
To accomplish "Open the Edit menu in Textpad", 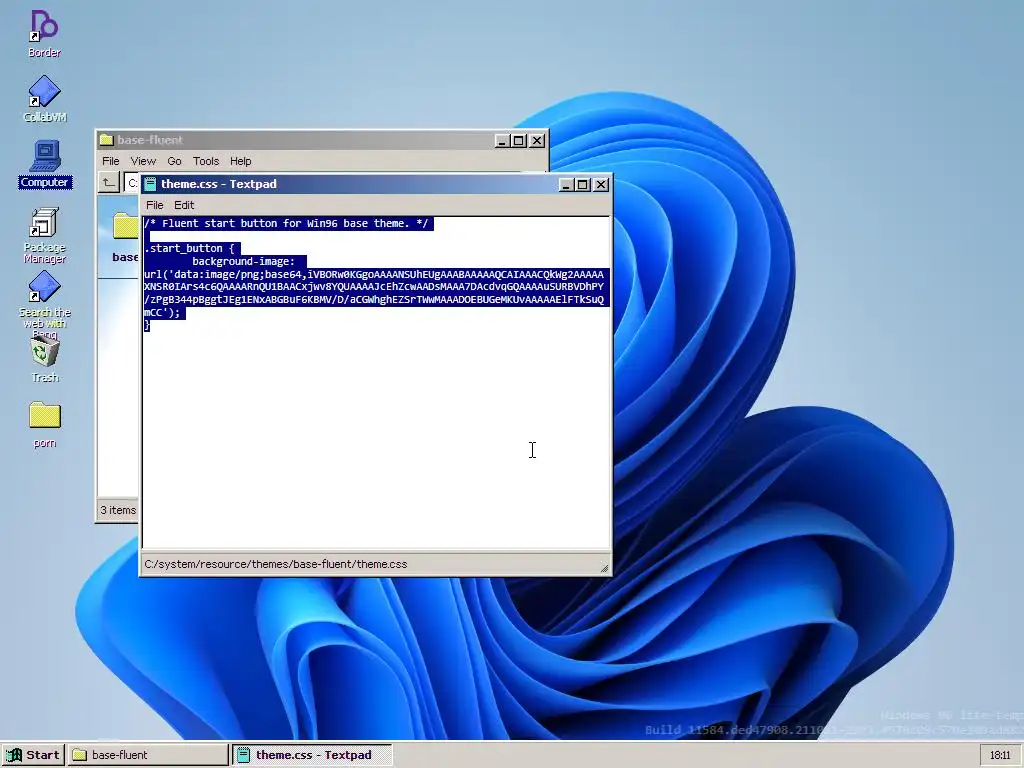I will (184, 205).
